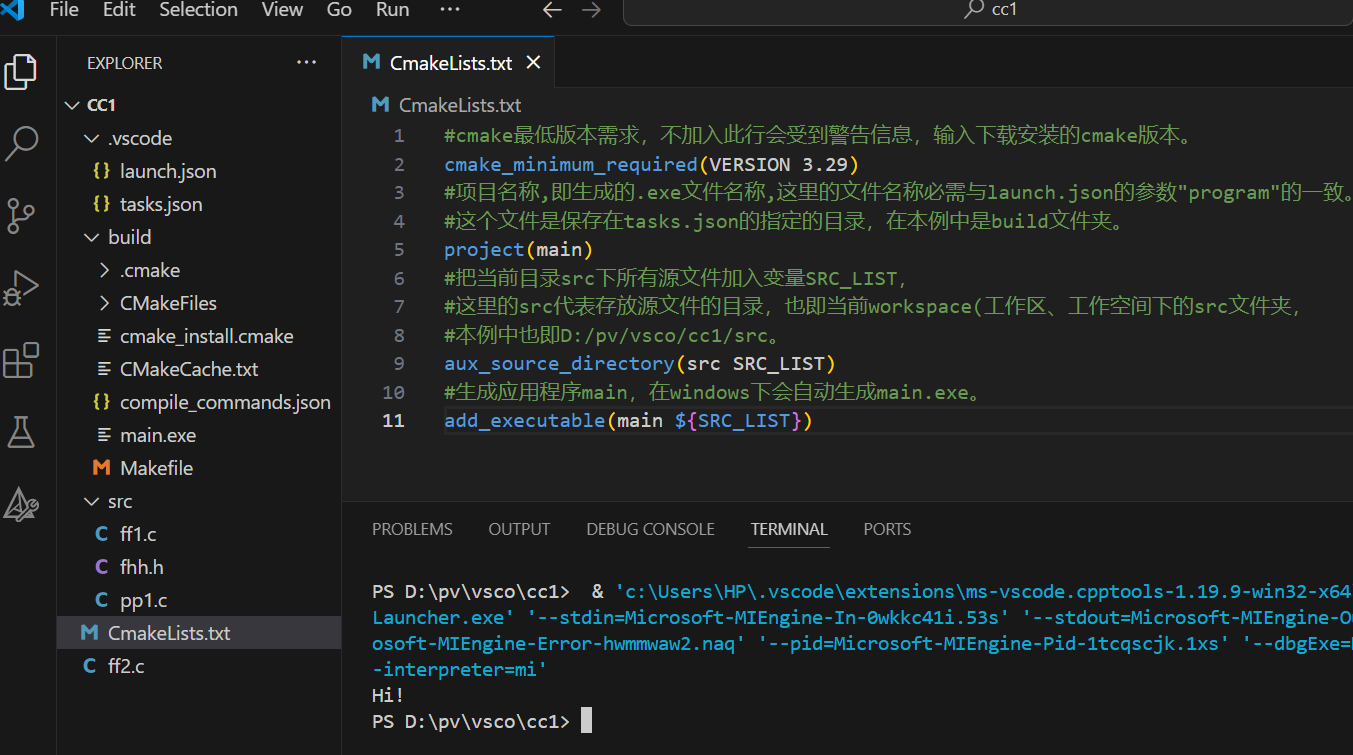This screenshot has height=755, width=1353.
Task: Click the VS Code logo icon
Action: click(14, 10)
